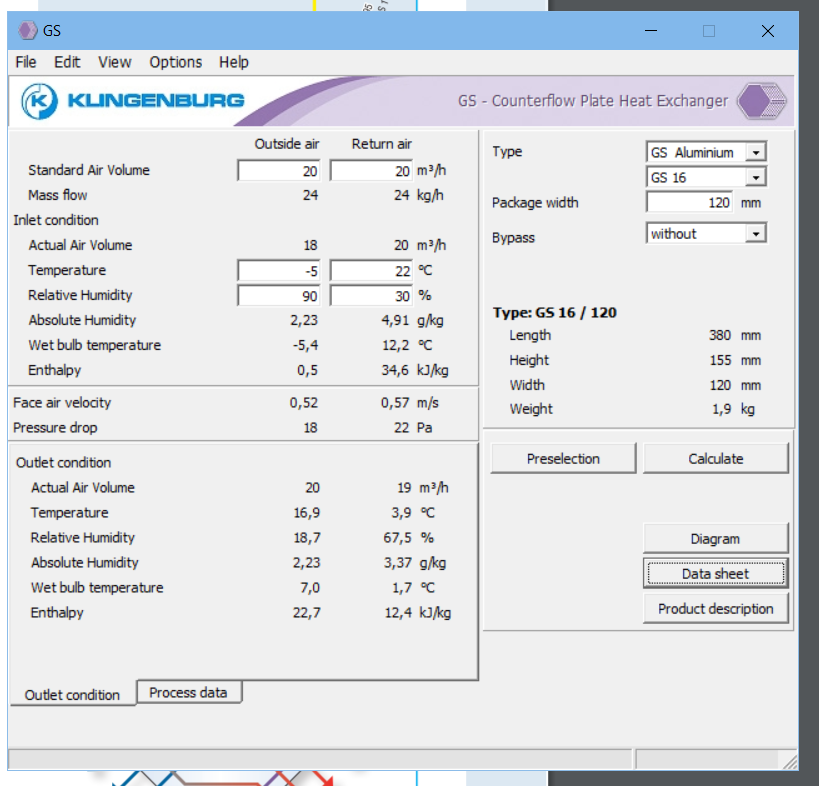
Task: Click the Outside air Temperature field
Action: tap(279, 271)
